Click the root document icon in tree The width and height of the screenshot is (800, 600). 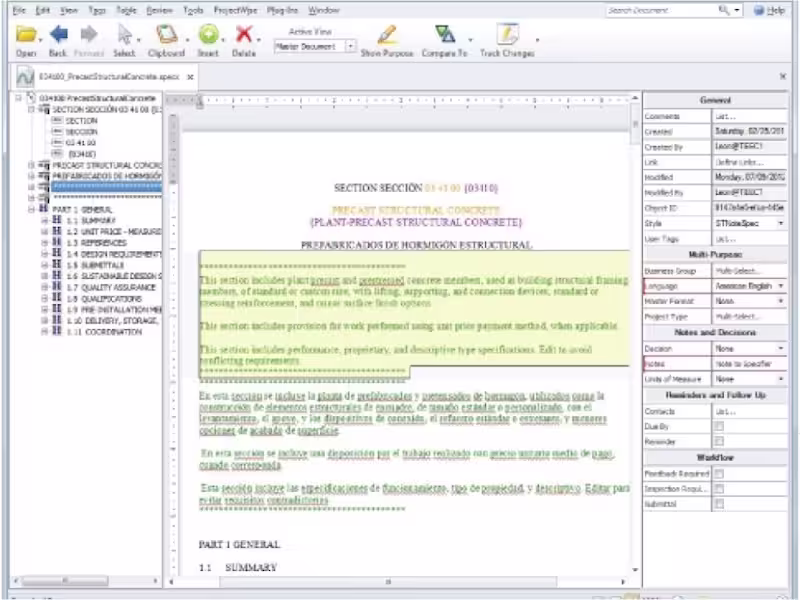[x=31, y=97]
